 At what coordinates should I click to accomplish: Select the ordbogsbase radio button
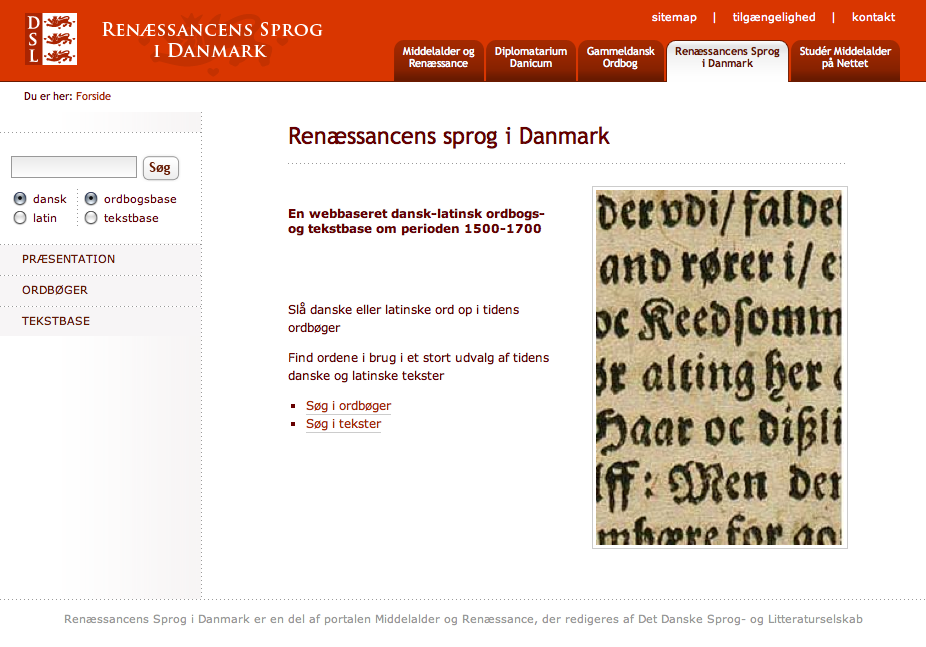pyautogui.click(x=91, y=199)
